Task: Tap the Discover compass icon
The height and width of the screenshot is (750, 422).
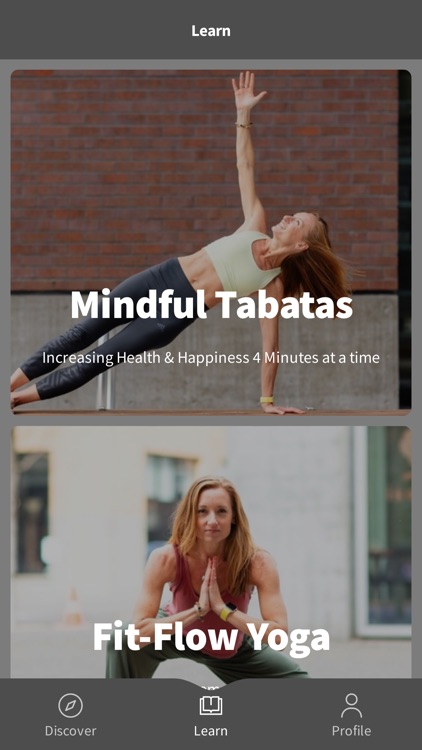Action: point(70,706)
